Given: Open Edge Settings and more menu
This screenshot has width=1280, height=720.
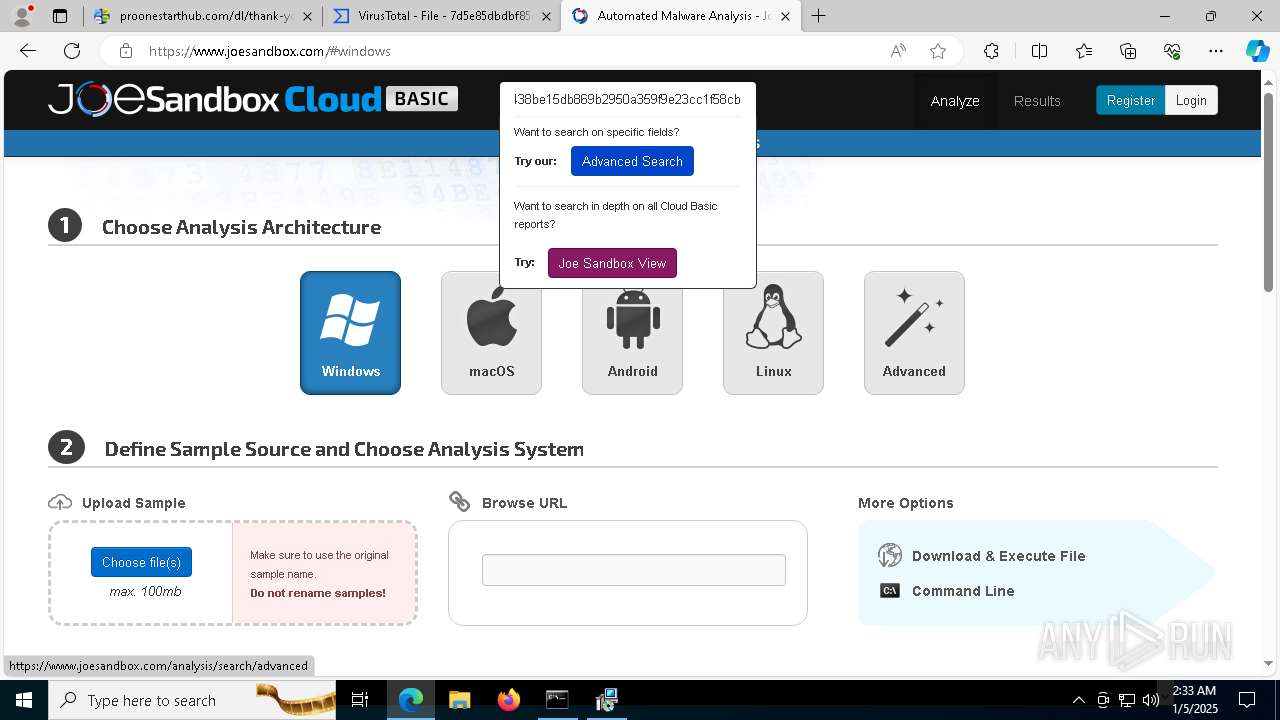Looking at the screenshot, I should pos(1216,51).
